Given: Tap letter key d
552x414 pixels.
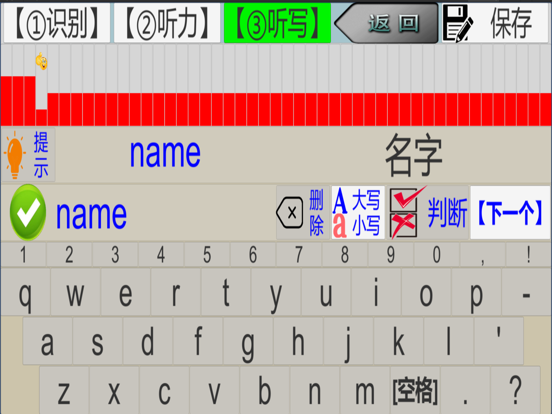Looking at the screenshot, I should click(x=148, y=341).
